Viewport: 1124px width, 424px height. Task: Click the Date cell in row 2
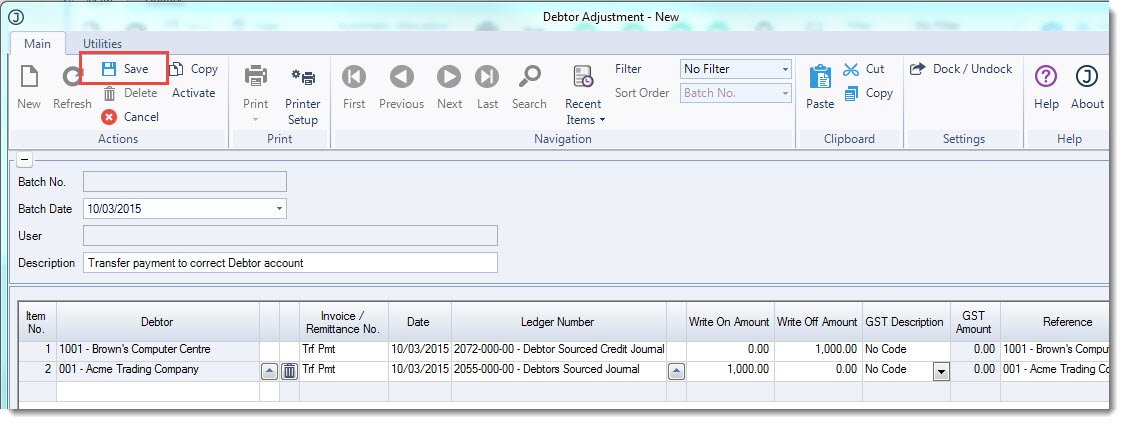(419, 369)
